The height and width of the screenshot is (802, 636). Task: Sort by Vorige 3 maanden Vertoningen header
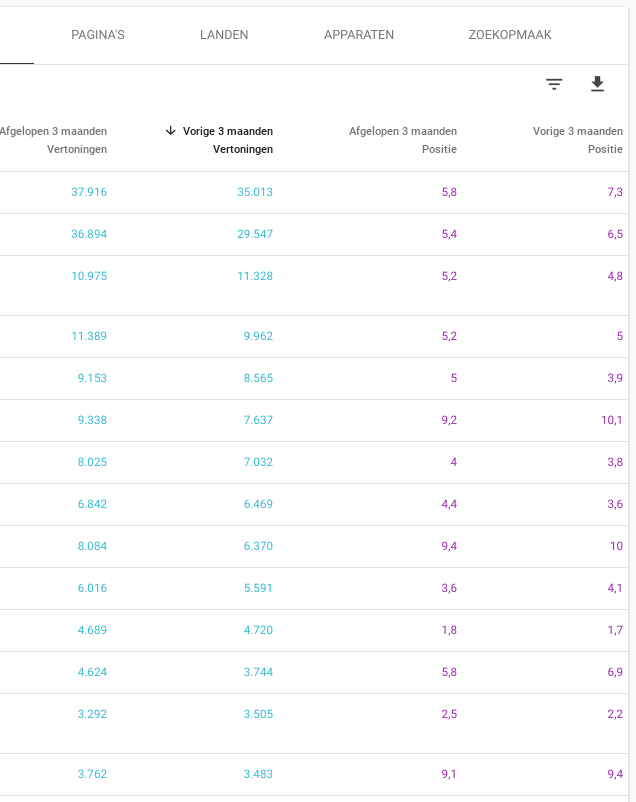pyautogui.click(x=228, y=140)
